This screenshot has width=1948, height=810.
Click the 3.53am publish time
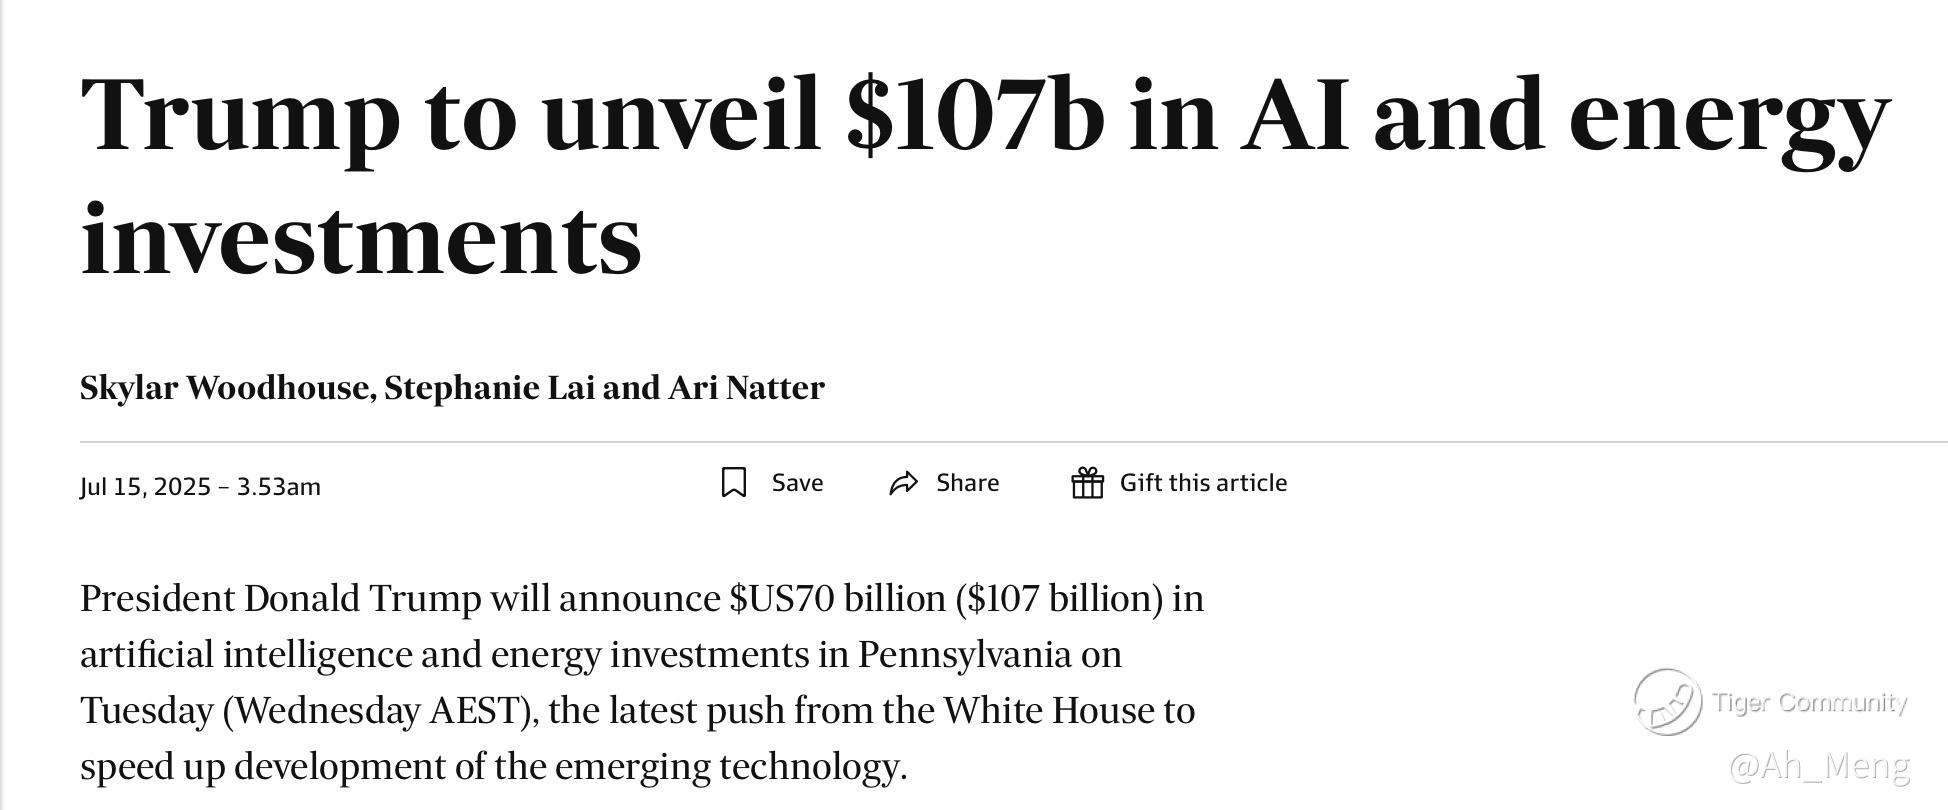(x=278, y=487)
